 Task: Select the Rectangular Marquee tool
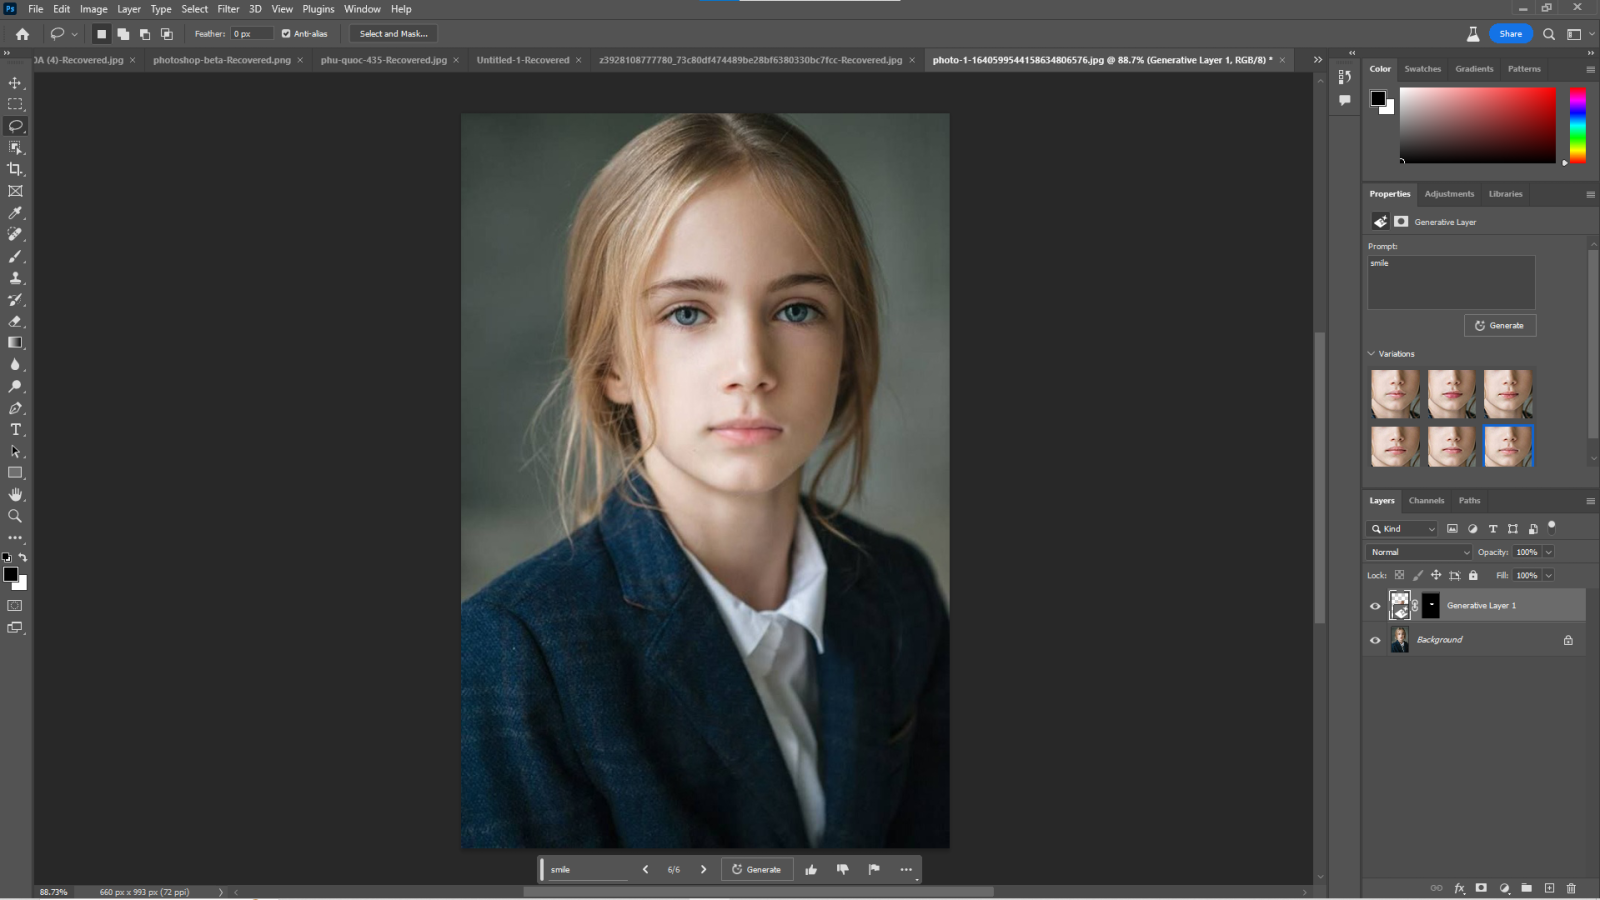click(15, 104)
